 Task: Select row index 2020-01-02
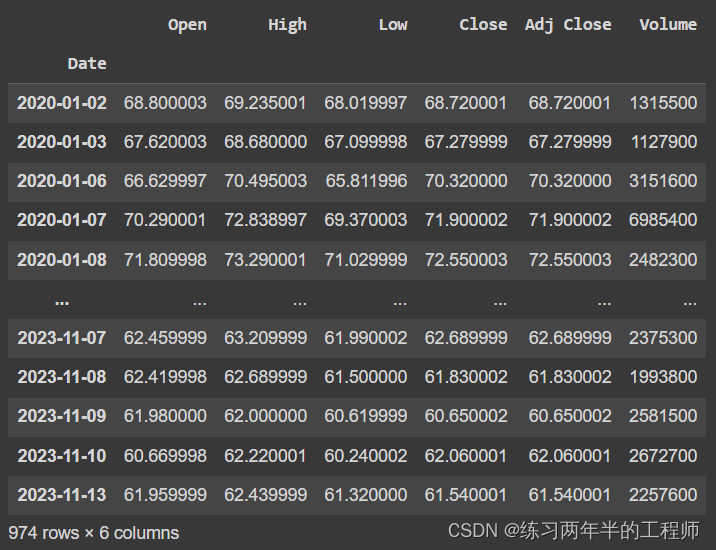click(x=62, y=103)
